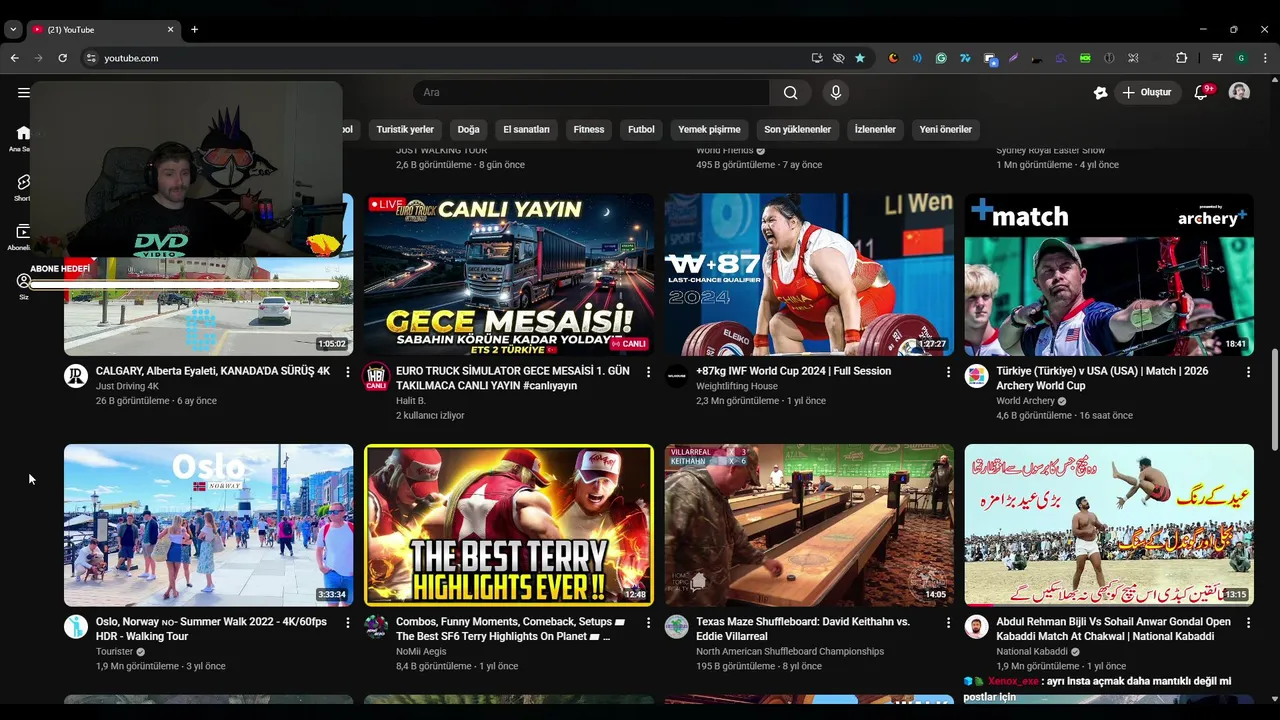Open the World Archery channel avatar
Viewport: 1280px width, 720px height.
[x=976, y=376]
